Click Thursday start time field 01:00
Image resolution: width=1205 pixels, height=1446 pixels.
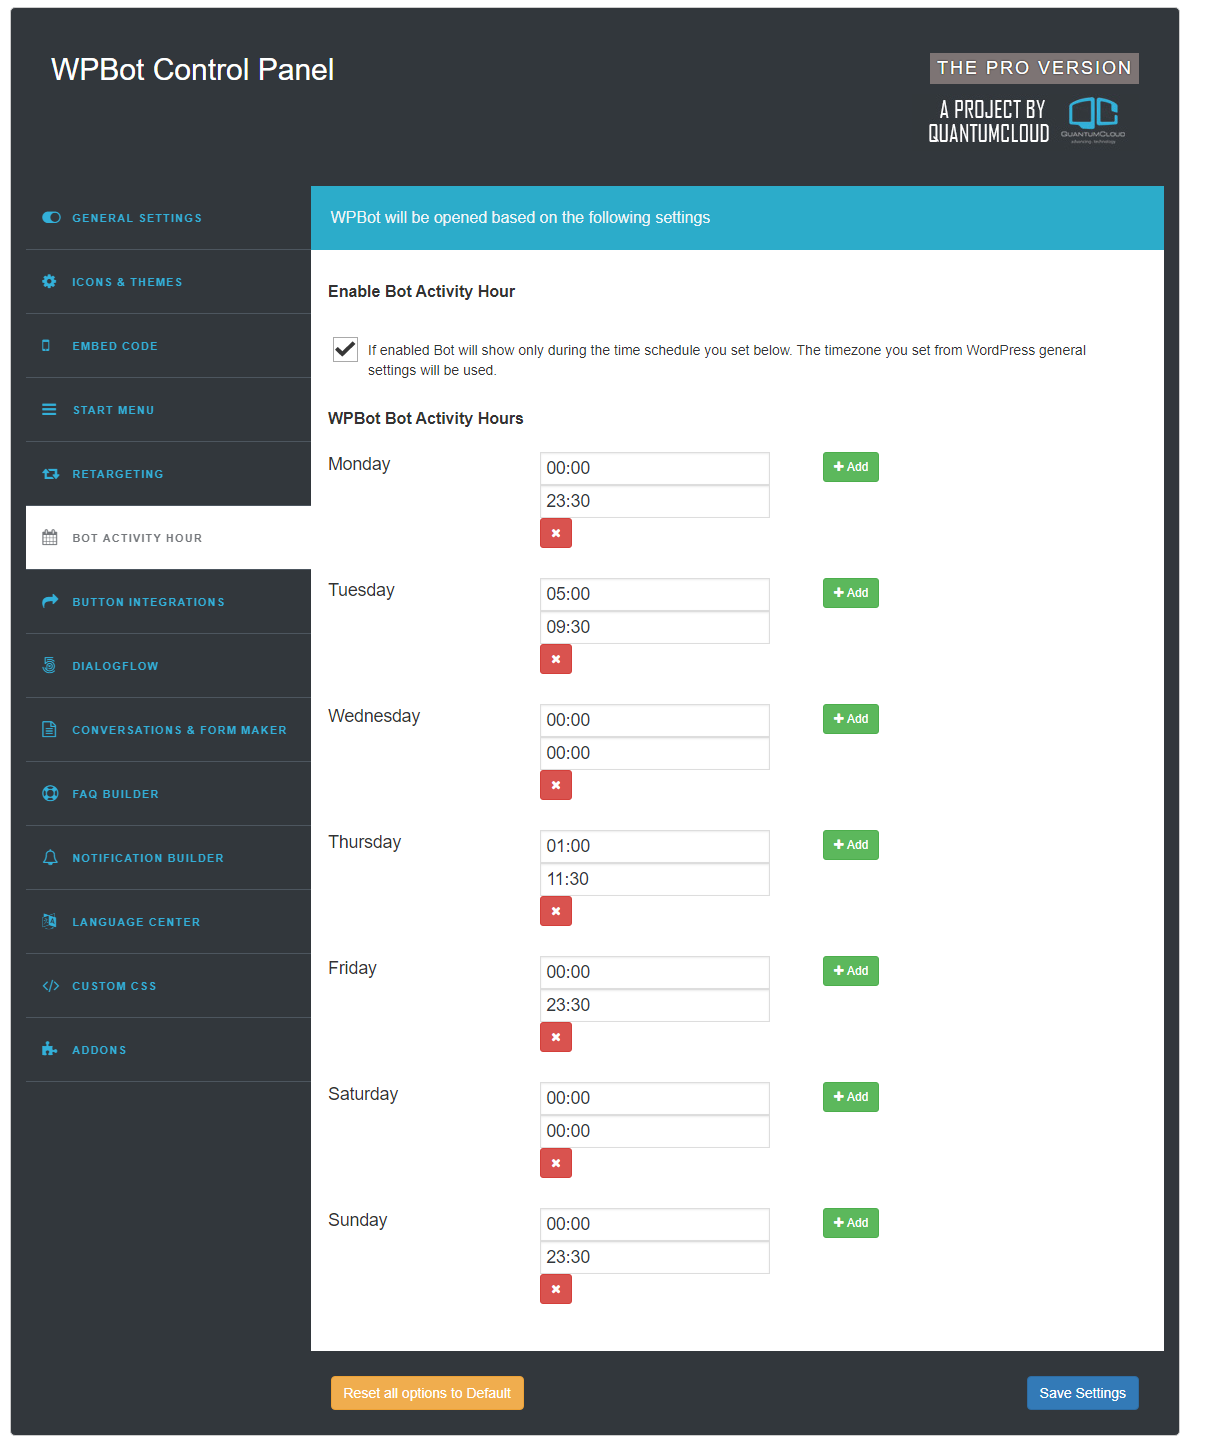655,846
